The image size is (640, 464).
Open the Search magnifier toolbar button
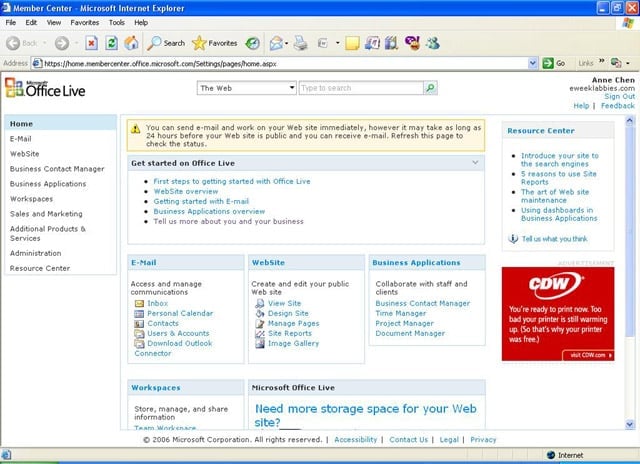click(166, 43)
